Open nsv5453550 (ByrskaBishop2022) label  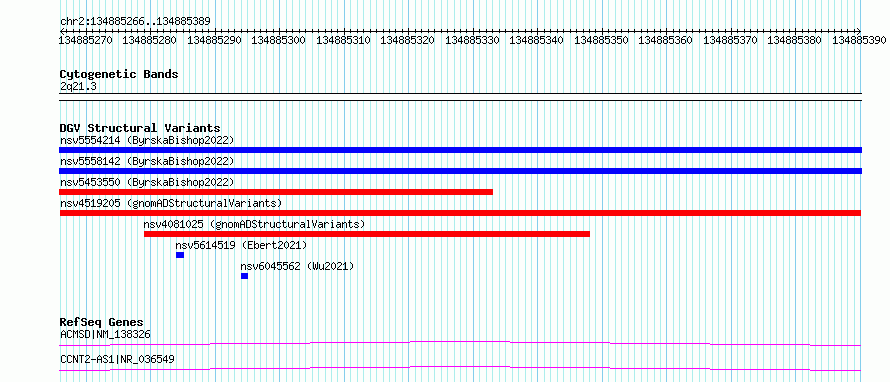click(147, 182)
